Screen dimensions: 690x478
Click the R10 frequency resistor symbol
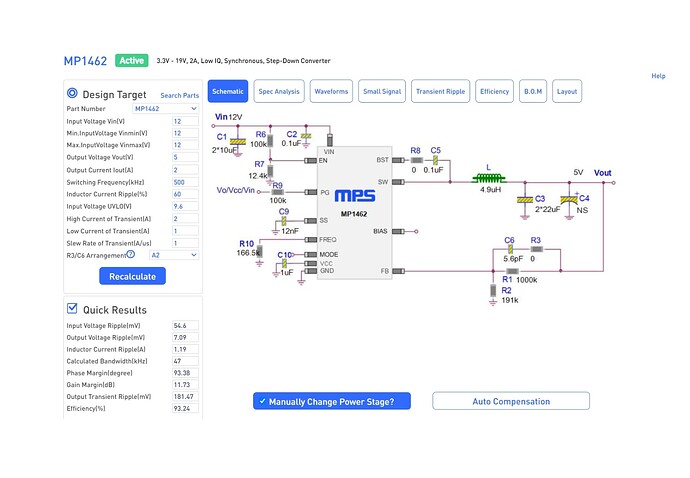tap(259, 251)
